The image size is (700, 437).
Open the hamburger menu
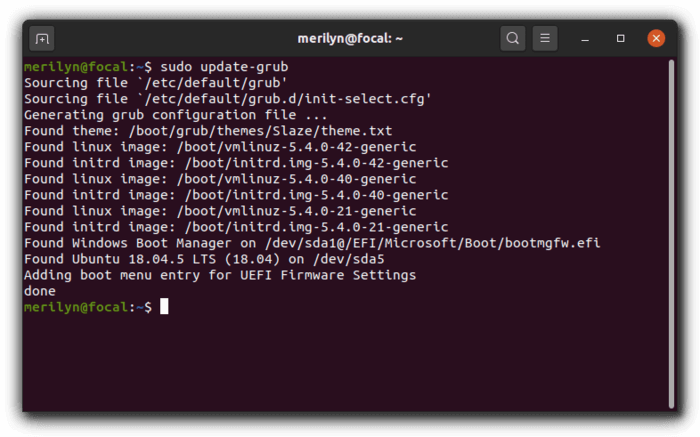click(545, 38)
